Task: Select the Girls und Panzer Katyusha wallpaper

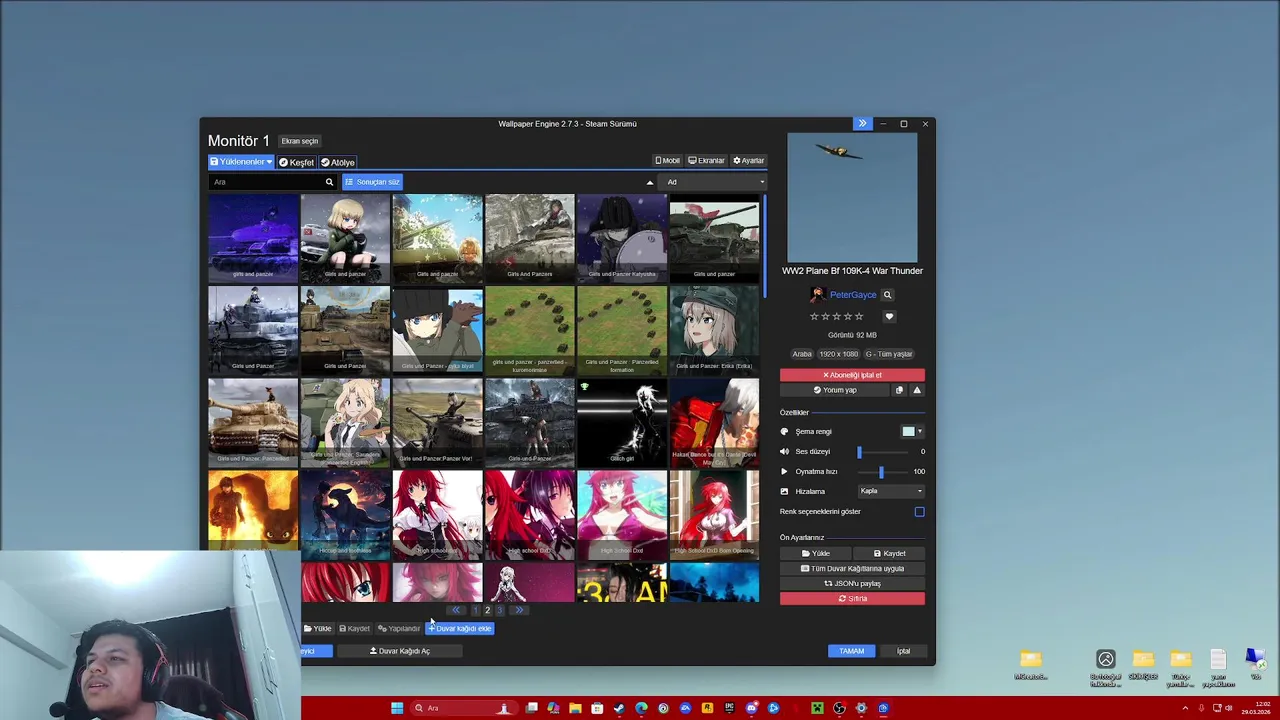Action: click(622, 238)
